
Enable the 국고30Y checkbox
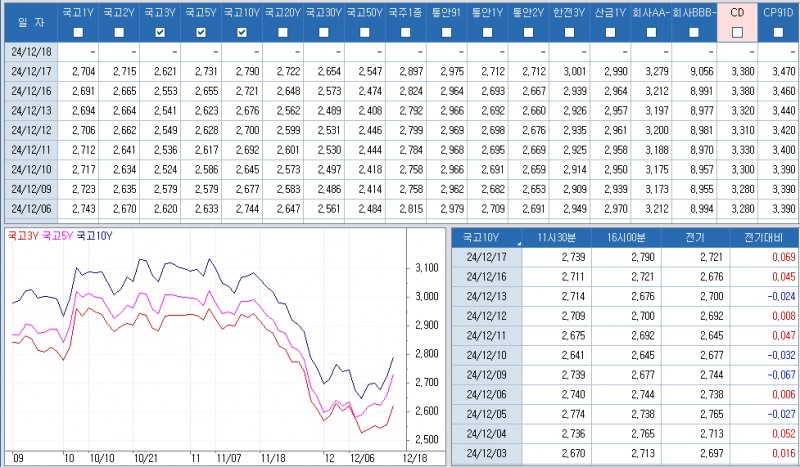click(323, 33)
